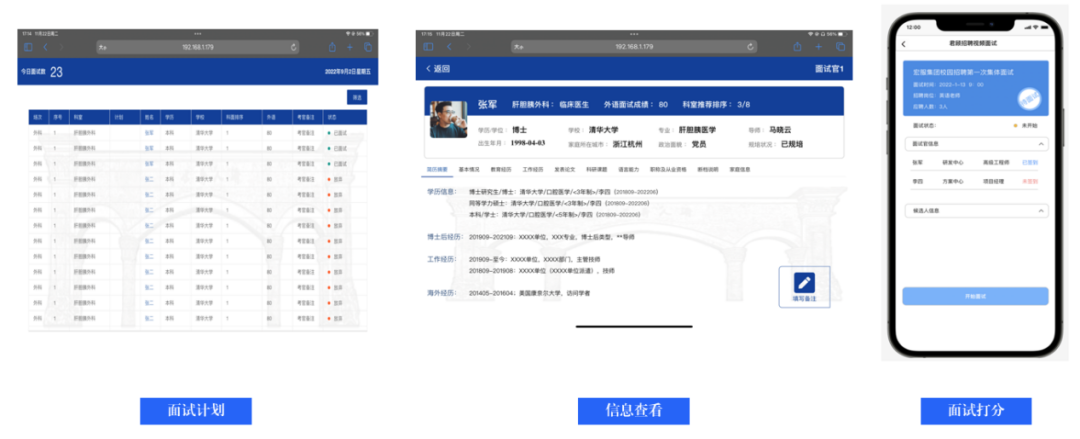Click the 批次 column header
This screenshot has height=439, width=1080.
click(x=39, y=118)
